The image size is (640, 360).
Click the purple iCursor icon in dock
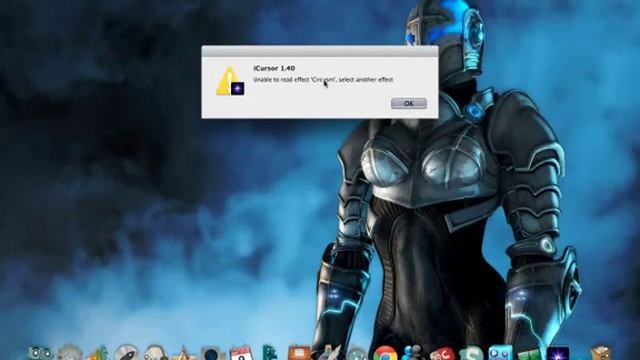[x=558, y=354]
